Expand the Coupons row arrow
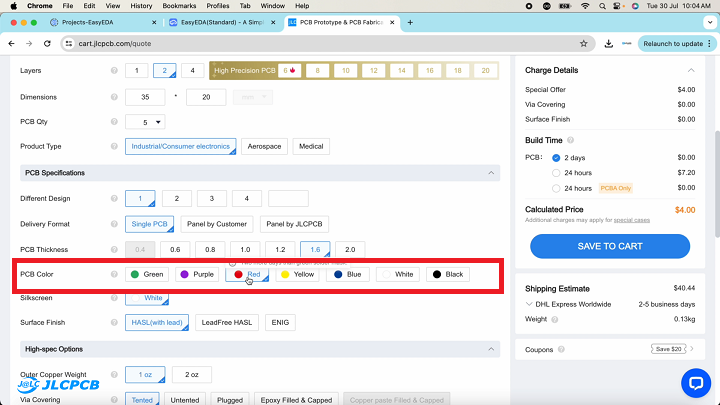 [692, 349]
